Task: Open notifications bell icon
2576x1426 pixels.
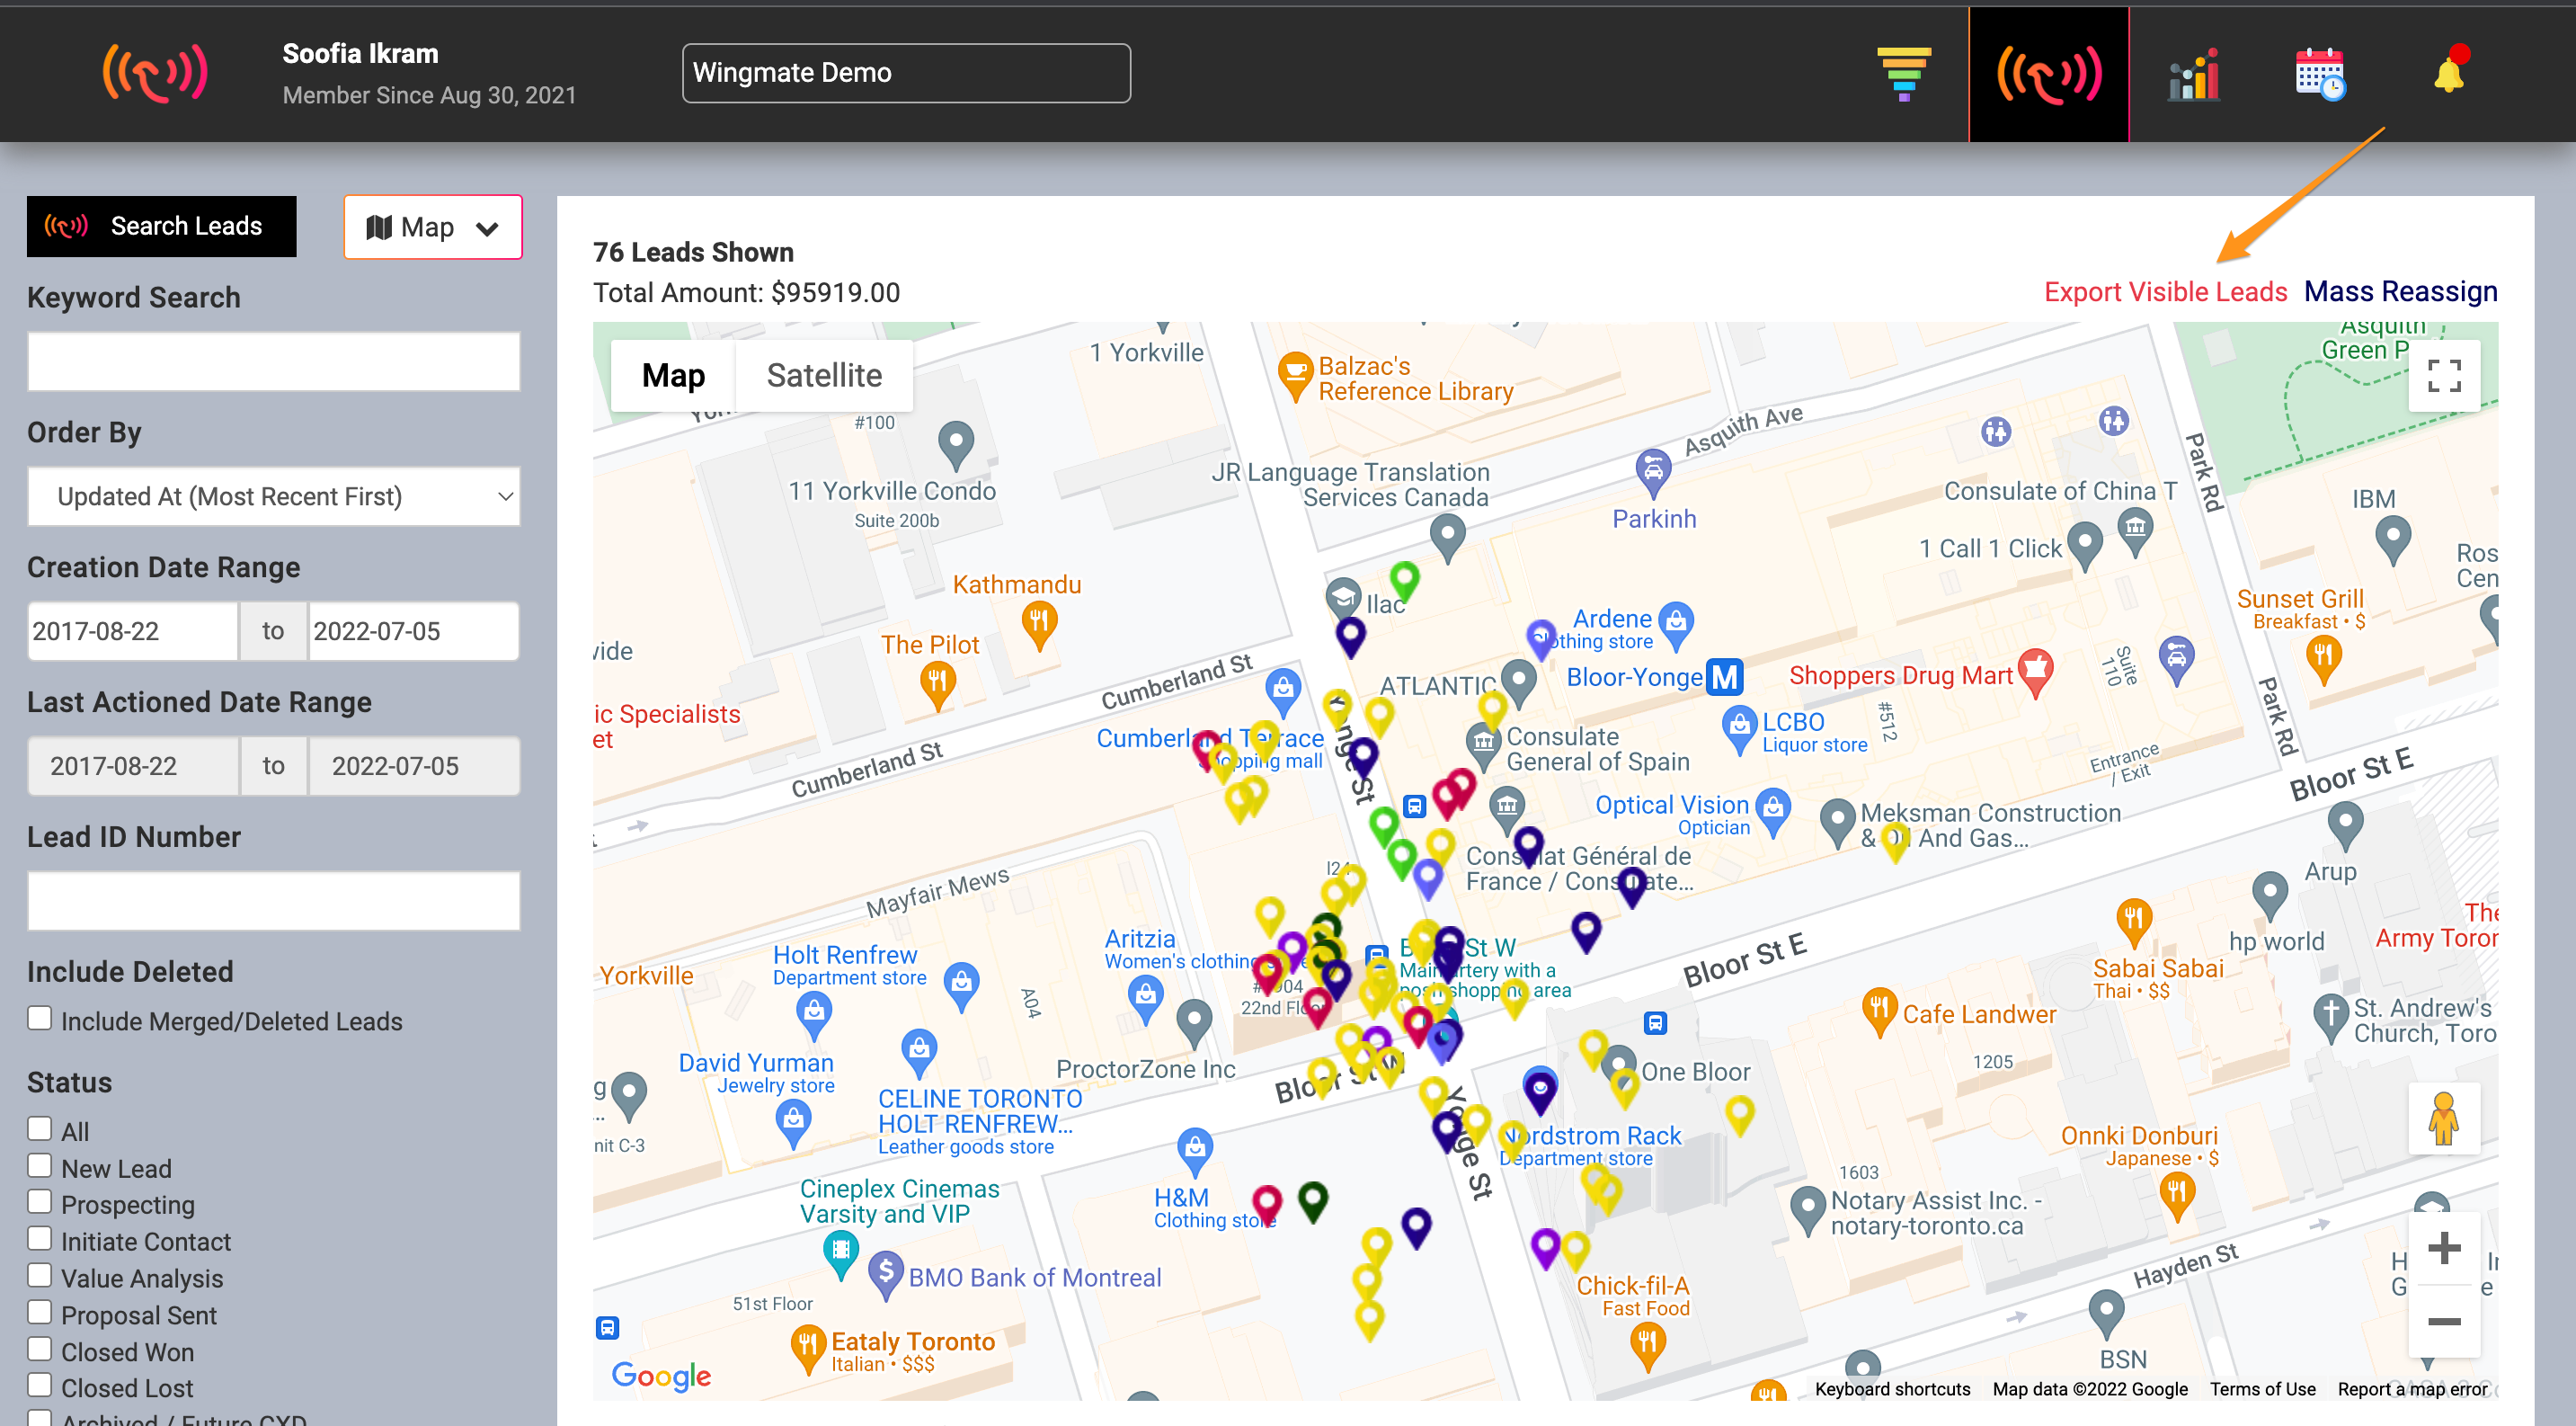Action: (x=2449, y=72)
